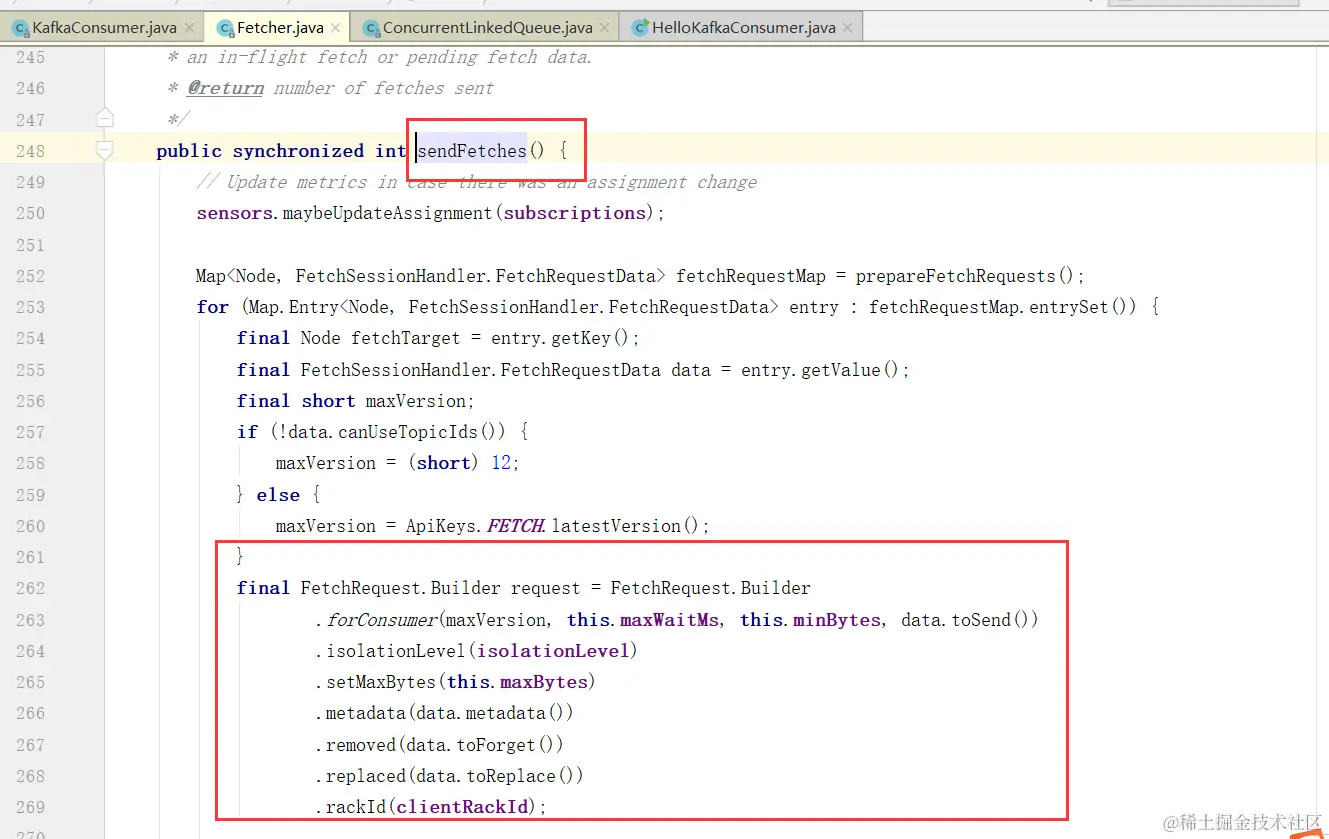Close the HelloKafkaConsumer.java tab
The height and width of the screenshot is (839, 1329).
(847, 28)
